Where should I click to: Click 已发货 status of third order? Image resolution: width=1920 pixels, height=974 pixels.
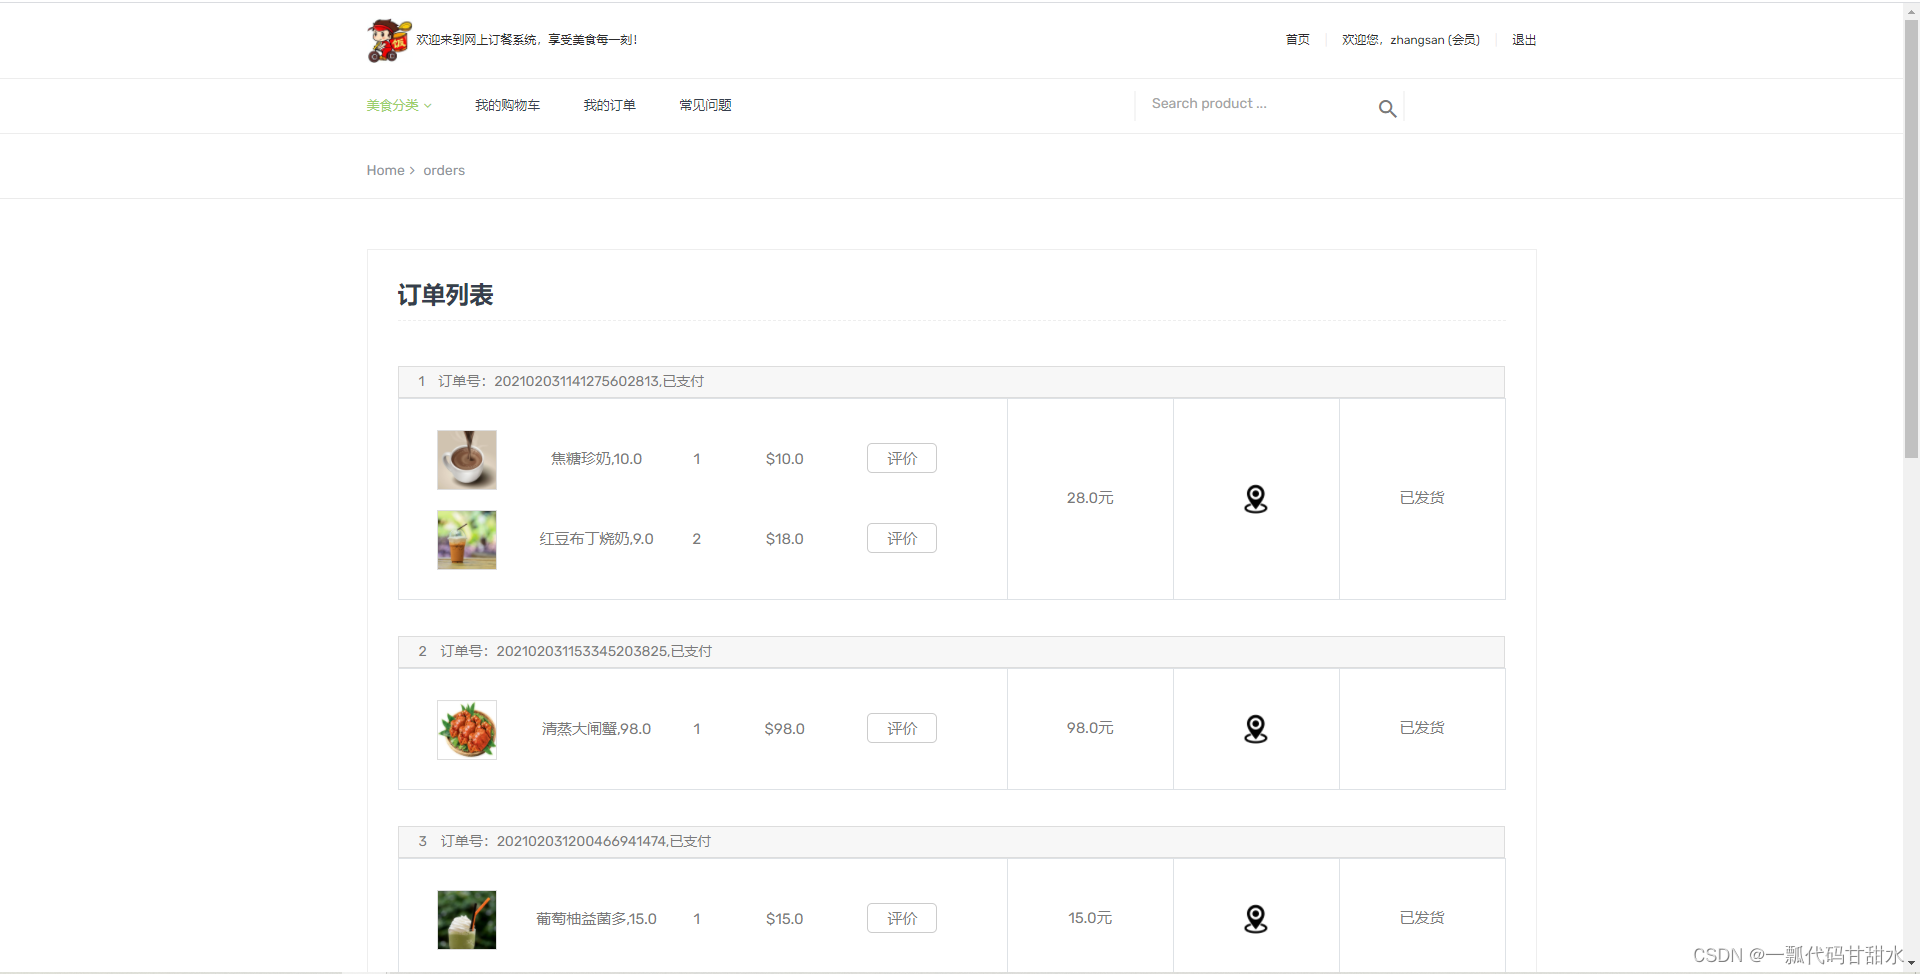[x=1422, y=918]
